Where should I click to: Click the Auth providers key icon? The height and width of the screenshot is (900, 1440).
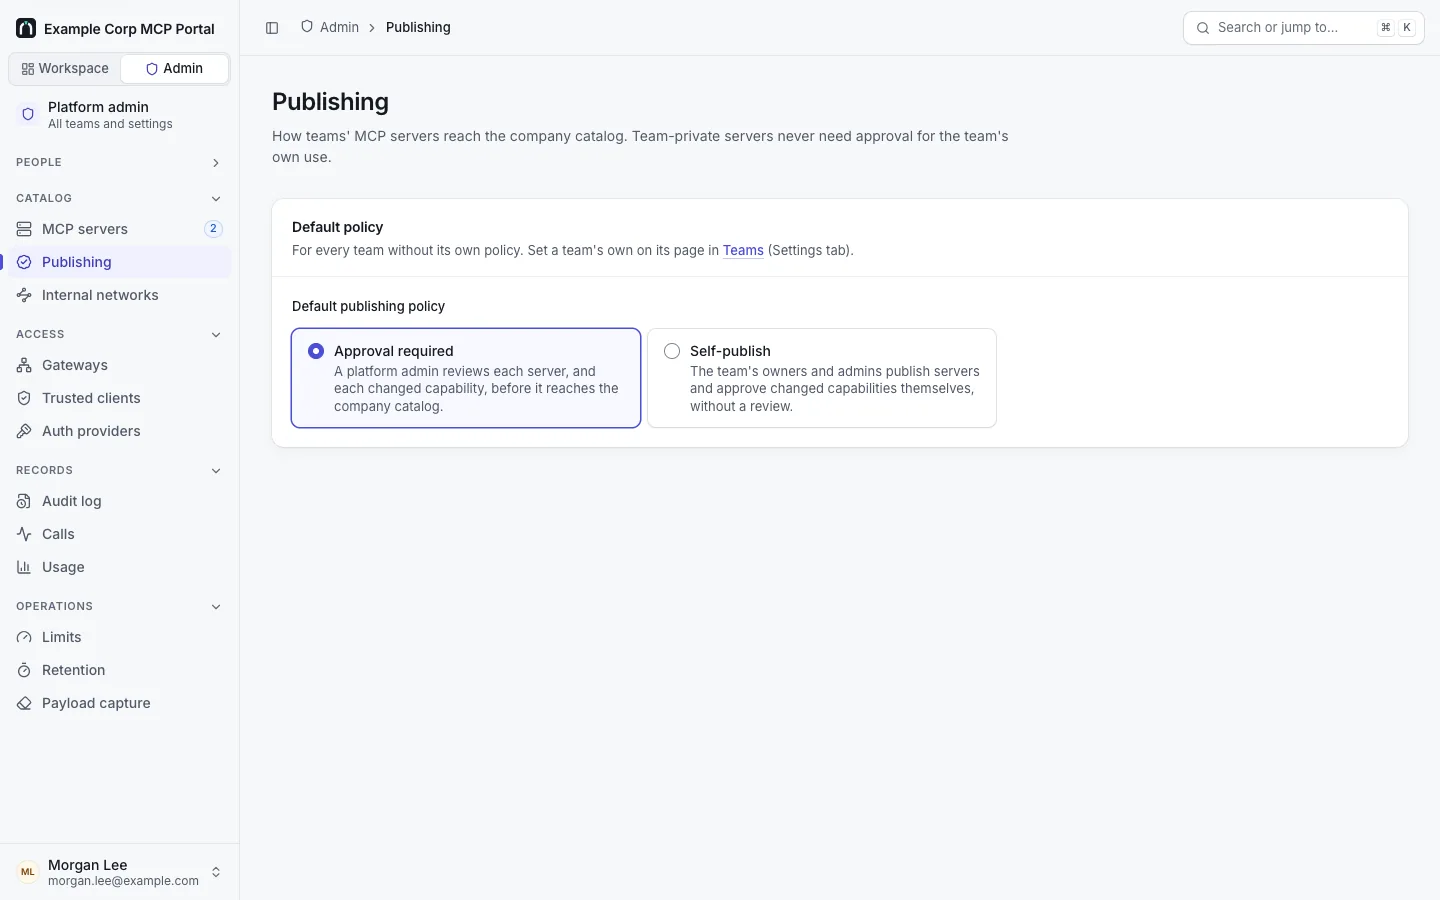(24, 431)
